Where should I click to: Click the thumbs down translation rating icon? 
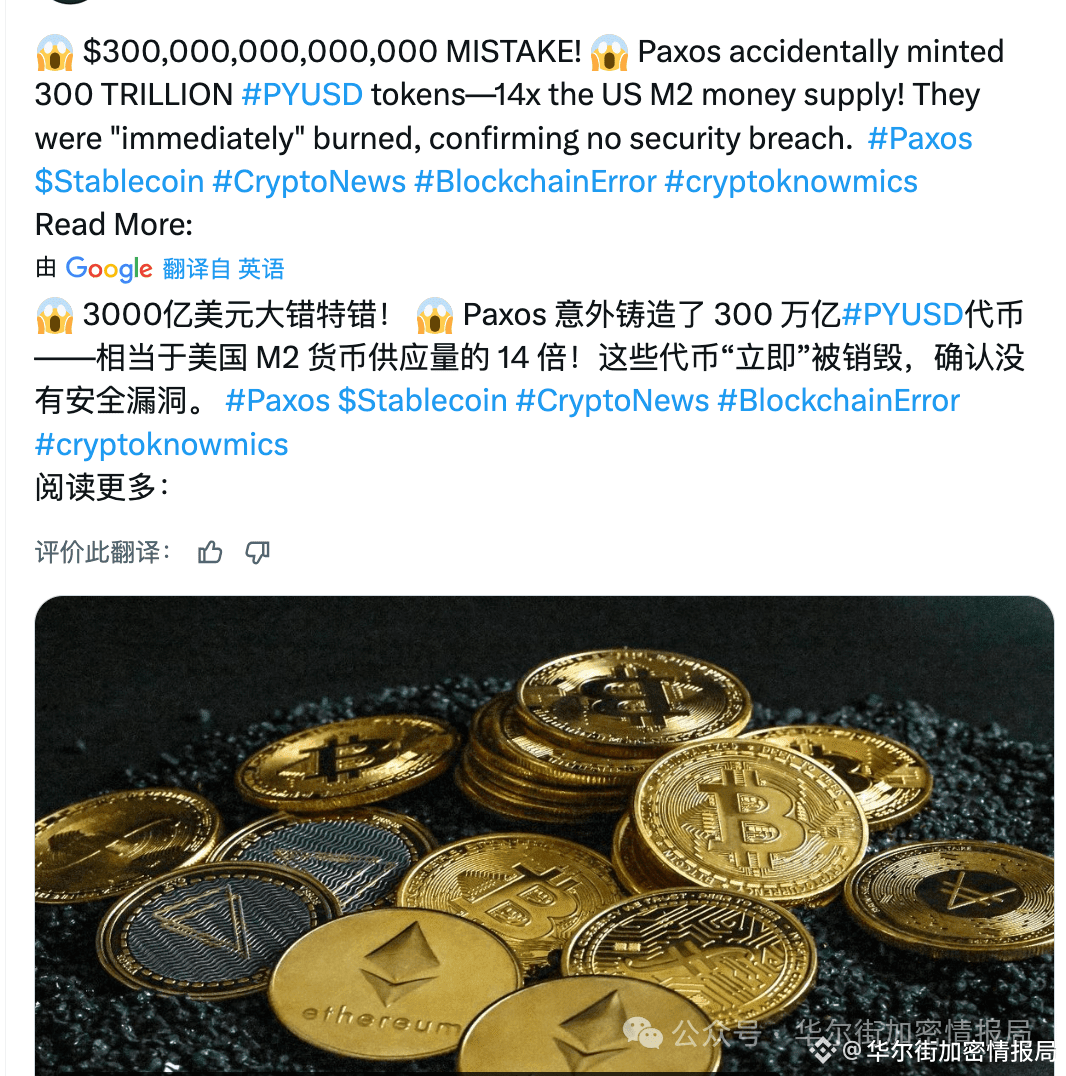click(257, 552)
